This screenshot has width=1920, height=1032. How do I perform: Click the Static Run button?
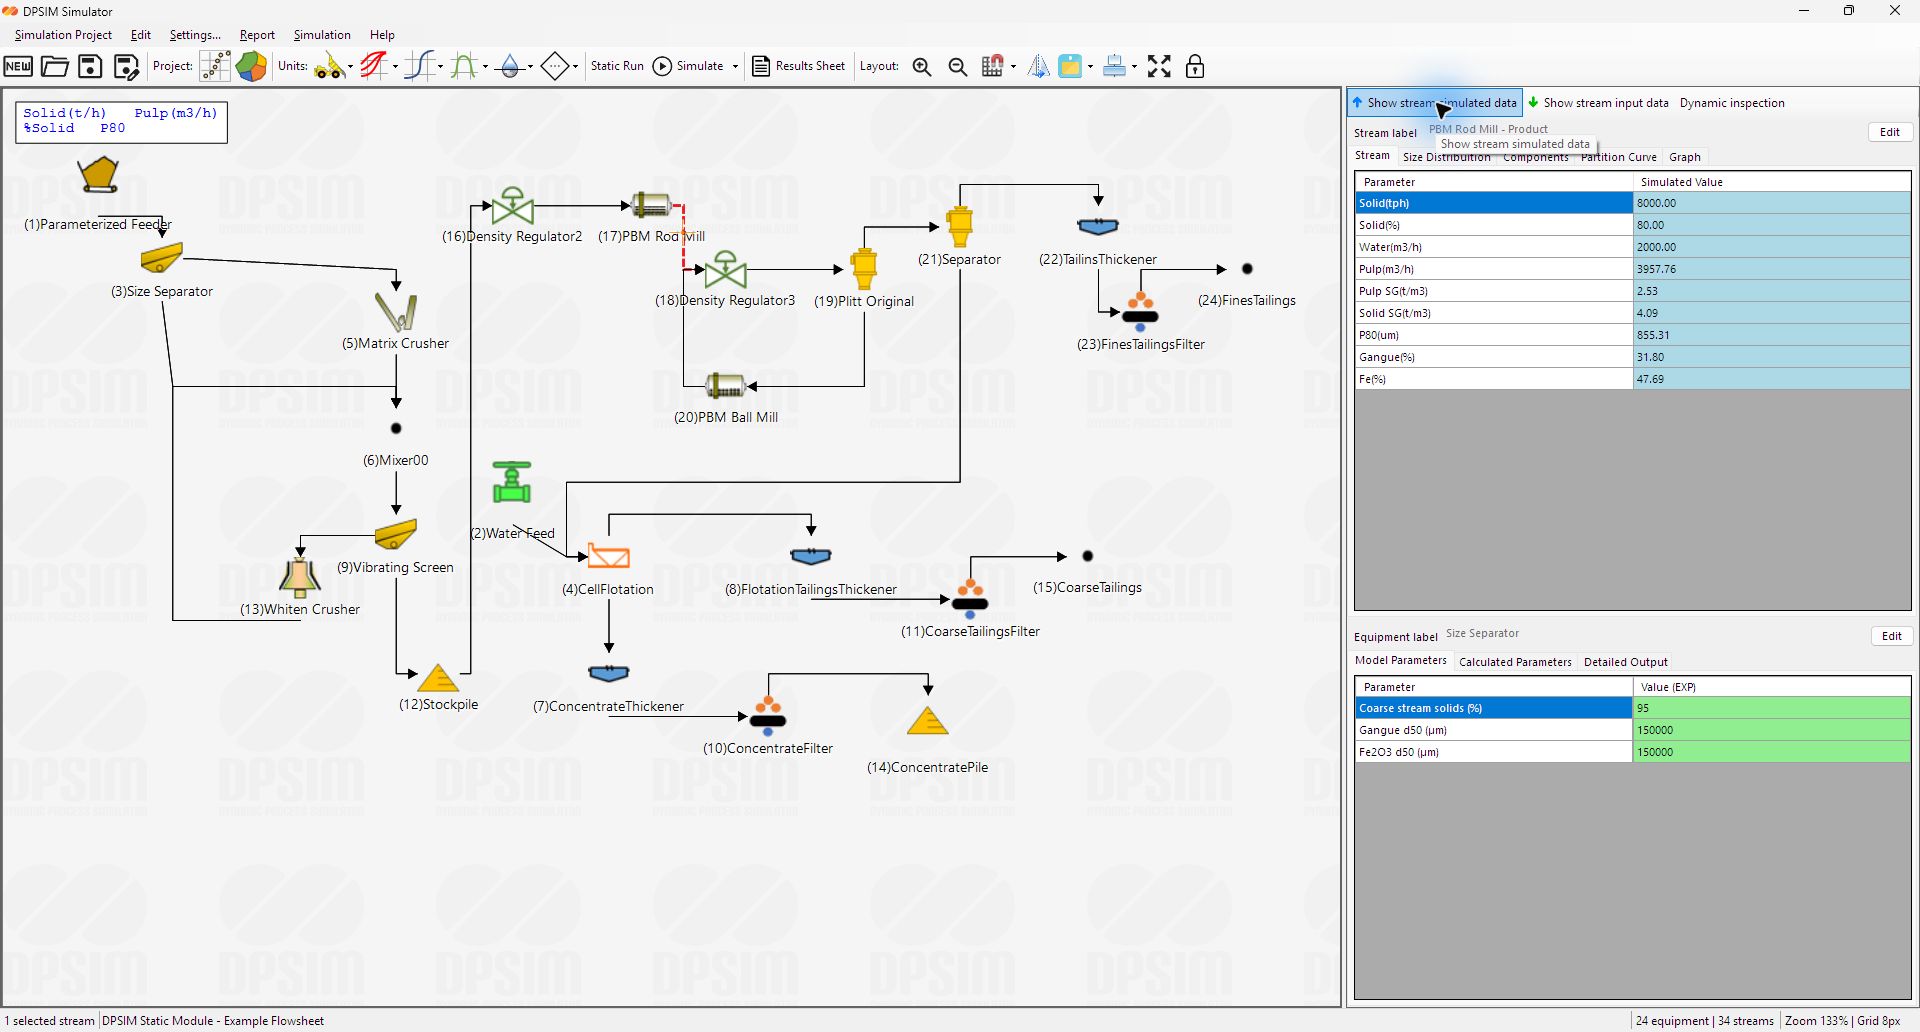tap(617, 66)
